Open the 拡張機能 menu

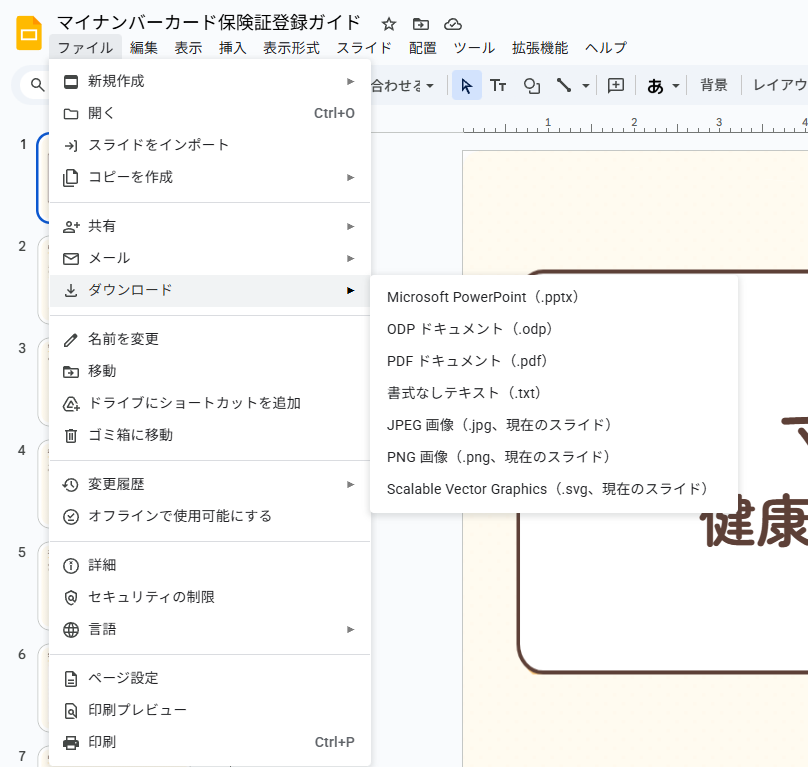click(540, 48)
